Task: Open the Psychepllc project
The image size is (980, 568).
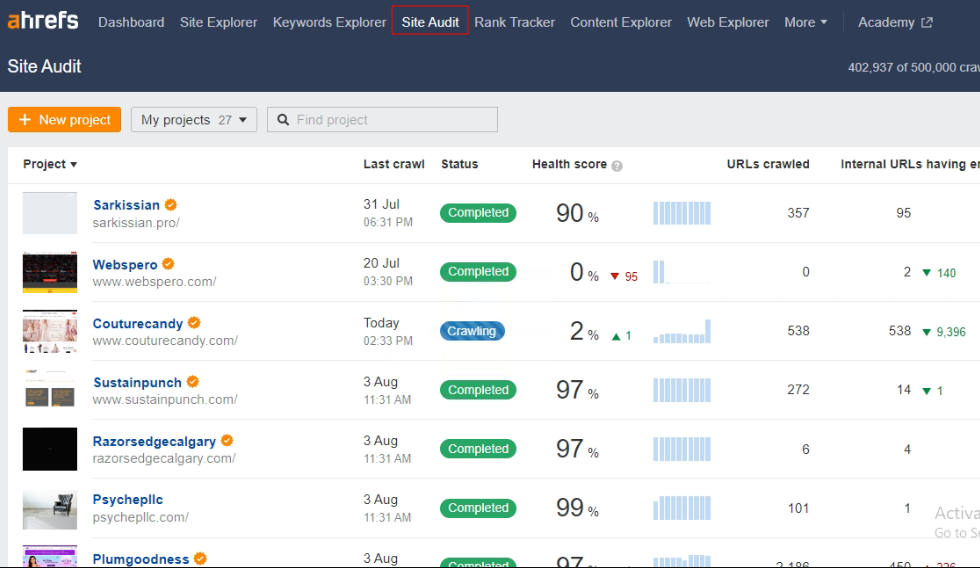Action: click(128, 500)
